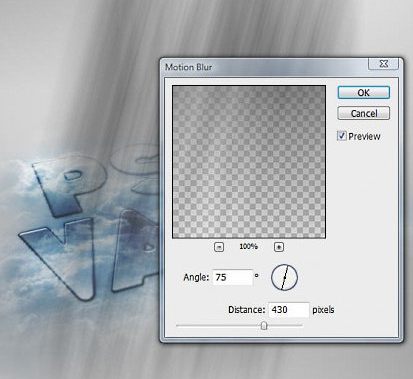Click the angle direction dial
The height and width of the screenshot is (379, 413).
[284, 277]
